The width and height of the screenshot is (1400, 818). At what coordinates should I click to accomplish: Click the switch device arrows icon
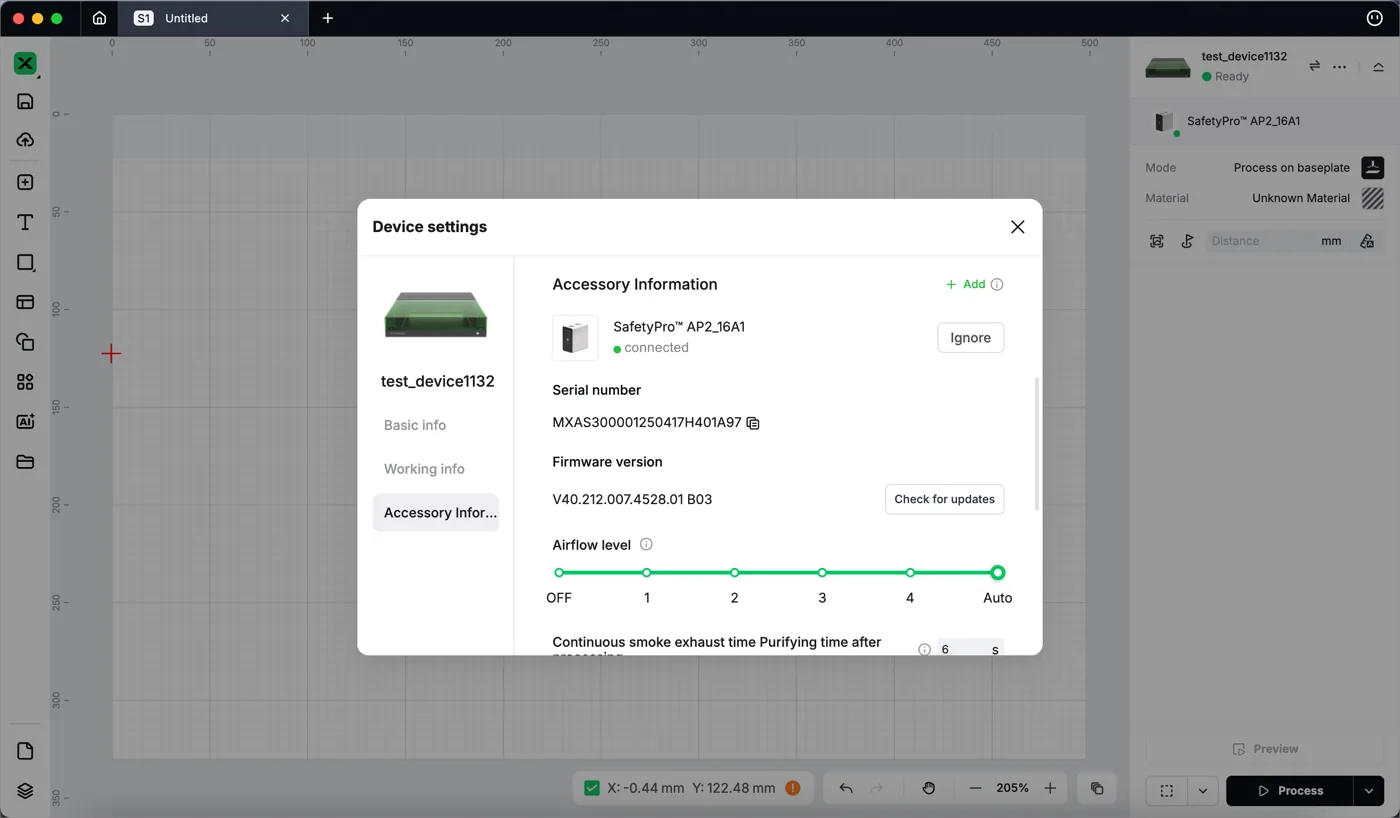pyautogui.click(x=1314, y=66)
